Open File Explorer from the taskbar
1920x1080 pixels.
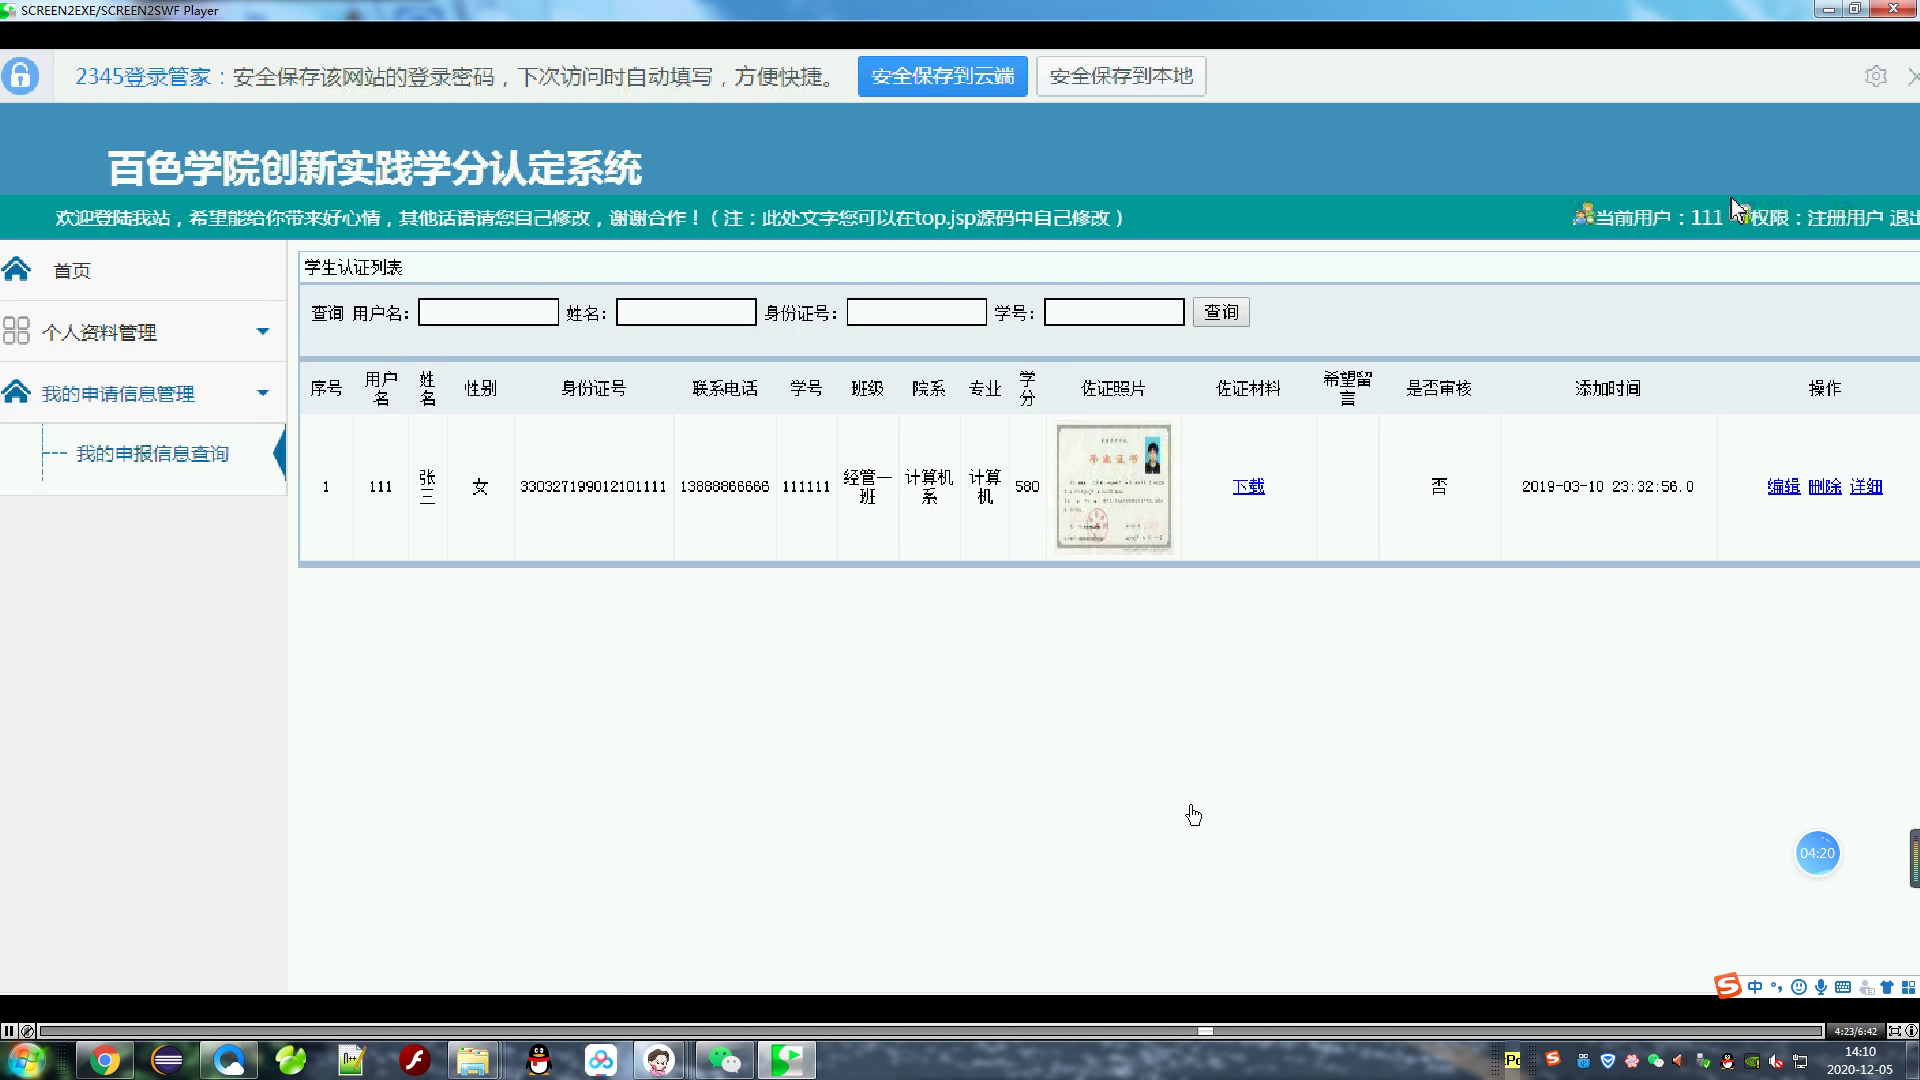click(473, 1060)
